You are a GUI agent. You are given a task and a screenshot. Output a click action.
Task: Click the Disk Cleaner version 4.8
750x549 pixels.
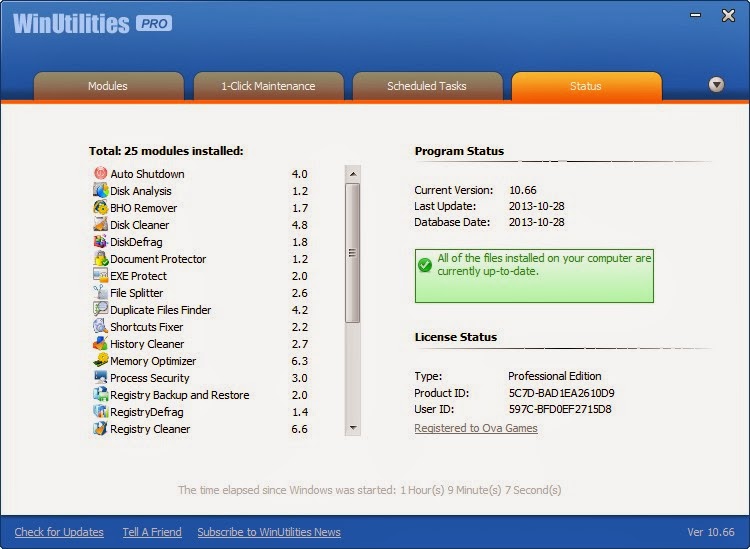click(299, 225)
